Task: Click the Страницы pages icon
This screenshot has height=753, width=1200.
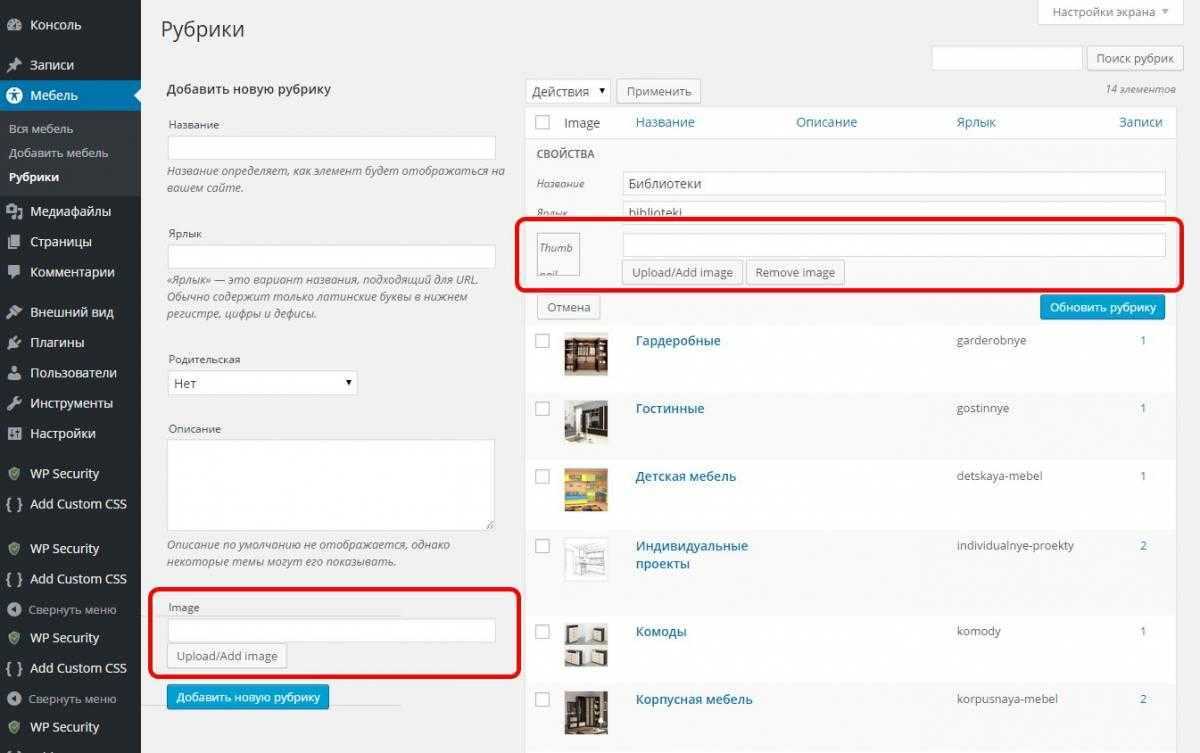Action: 14,242
